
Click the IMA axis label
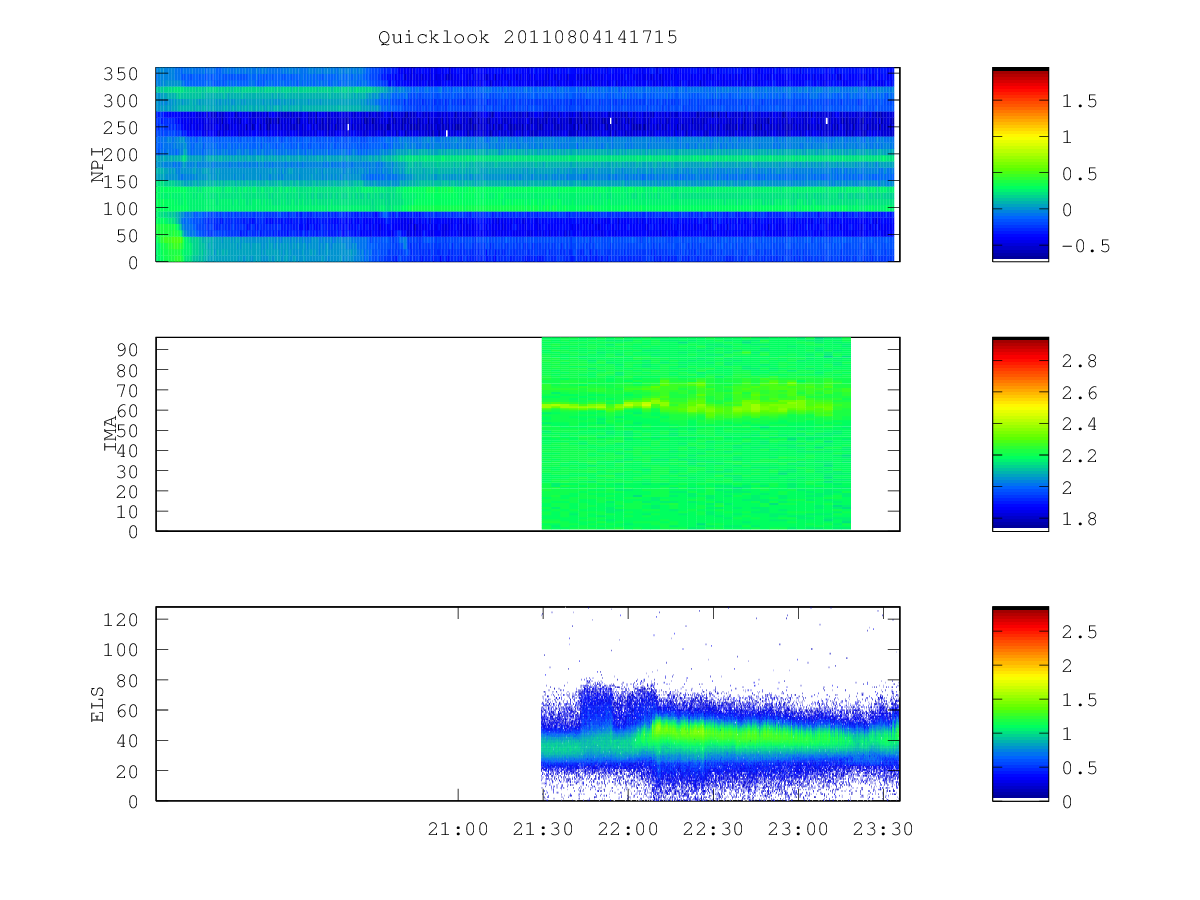(x=110, y=433)
